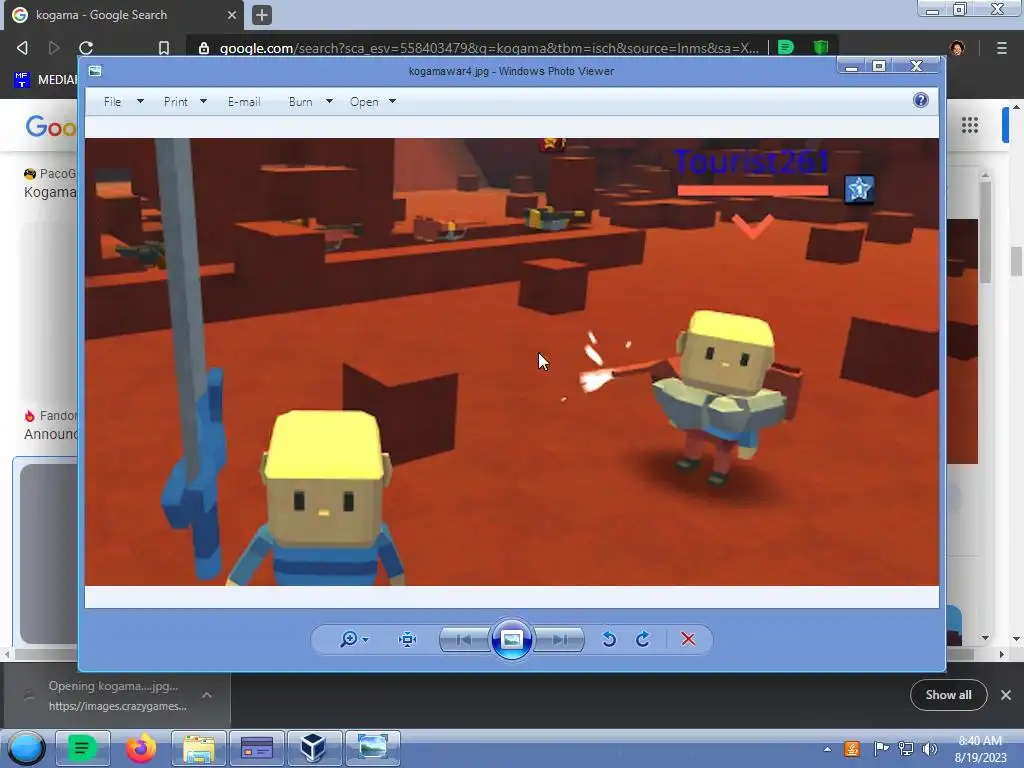Open the File menu in Photo Viewer
Viewport: 1024px width, 768px height.
pyautogui.click(x=112, y=102)
